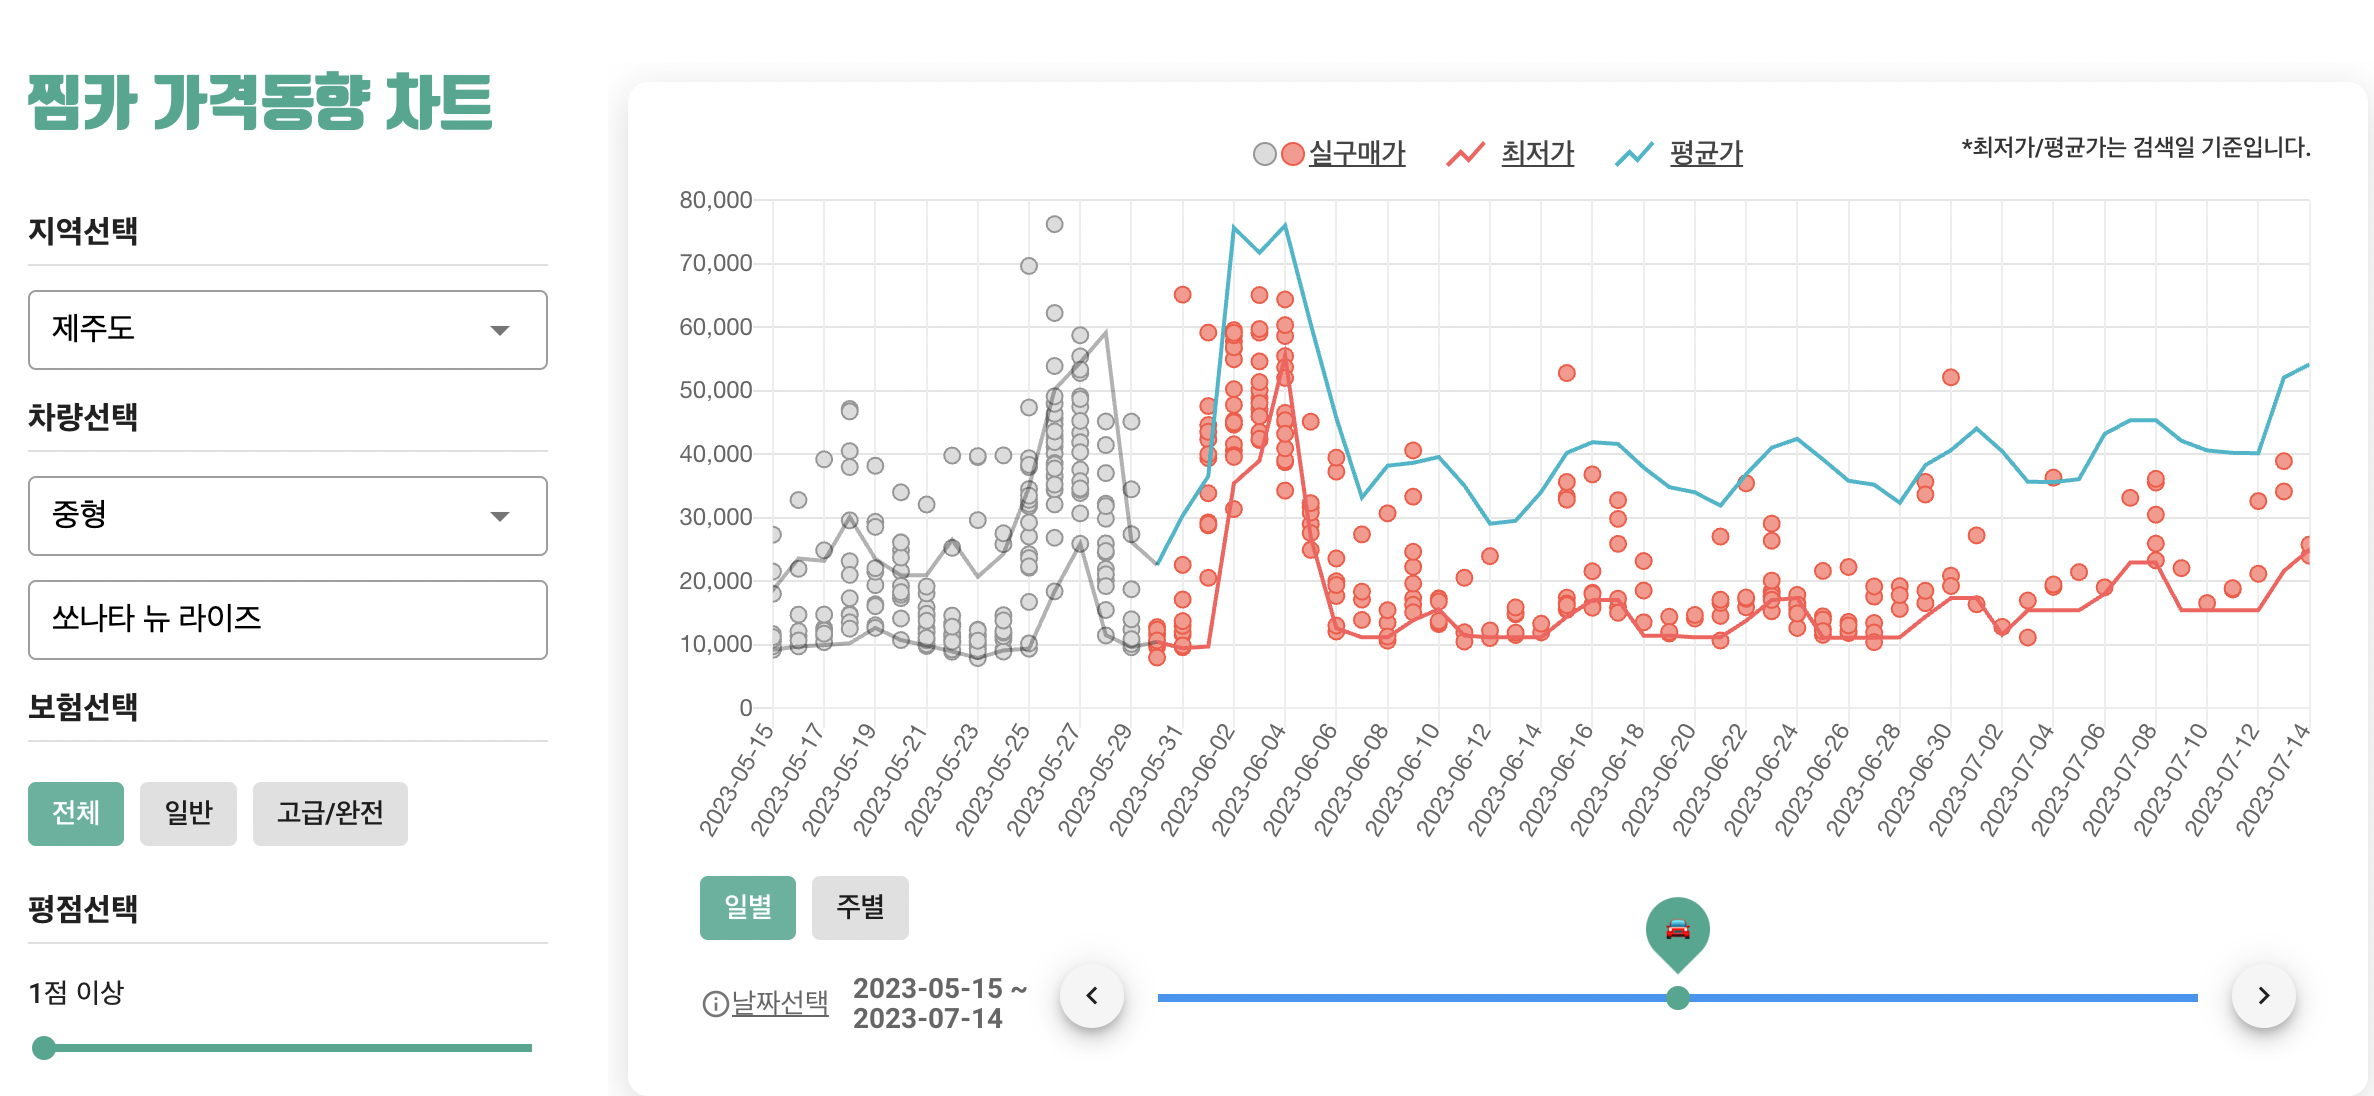Select the 고급/완전 insurance option
The width and height of the screenshot is (2374, 1096).
[330, 813]
